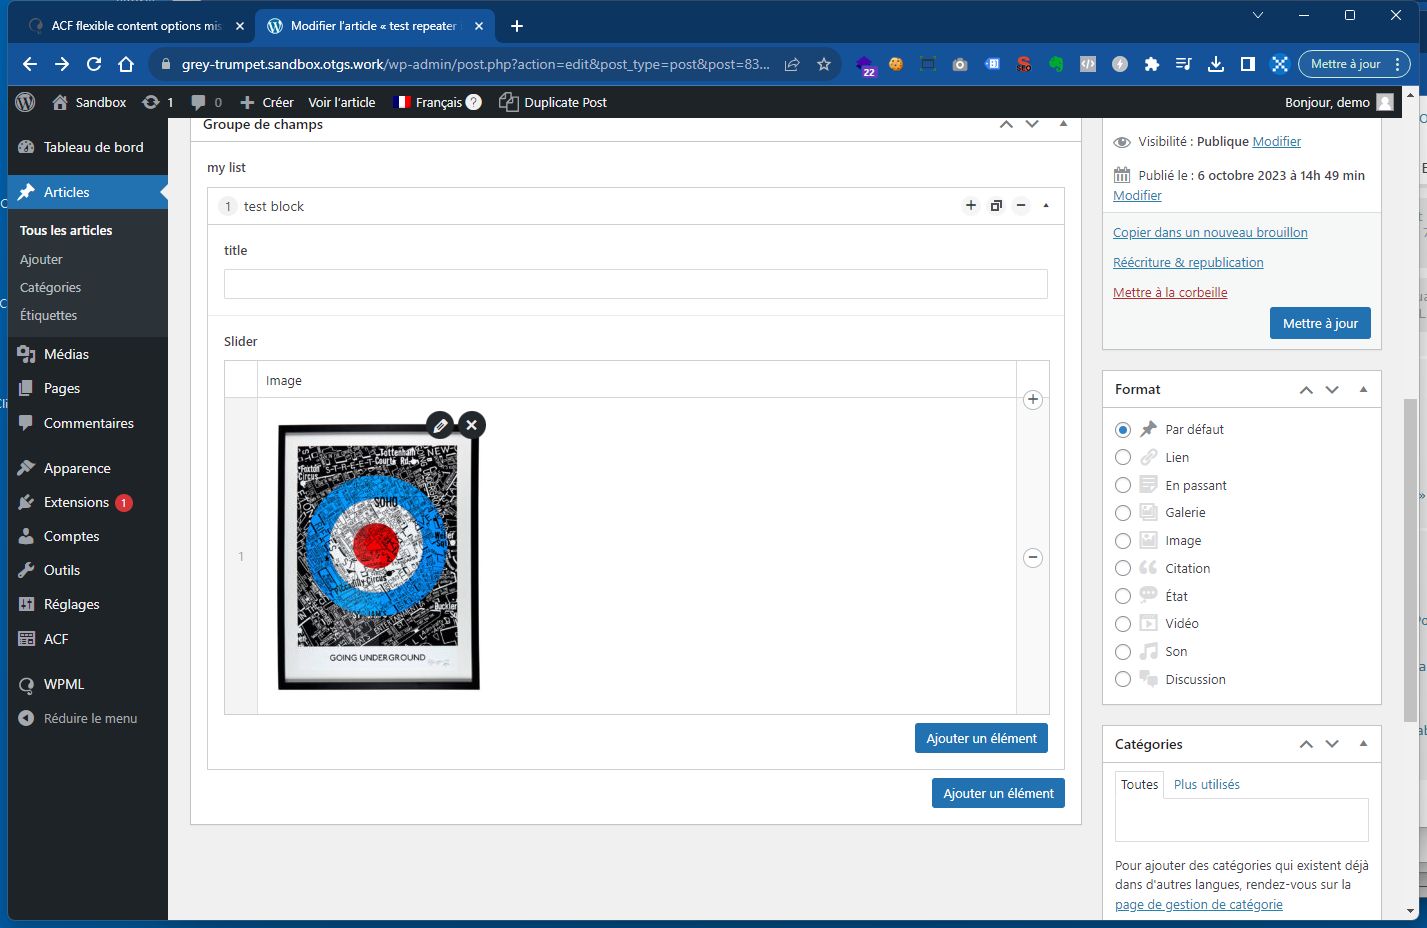Open the Bonjour, demo user menu

[1338, 102]
